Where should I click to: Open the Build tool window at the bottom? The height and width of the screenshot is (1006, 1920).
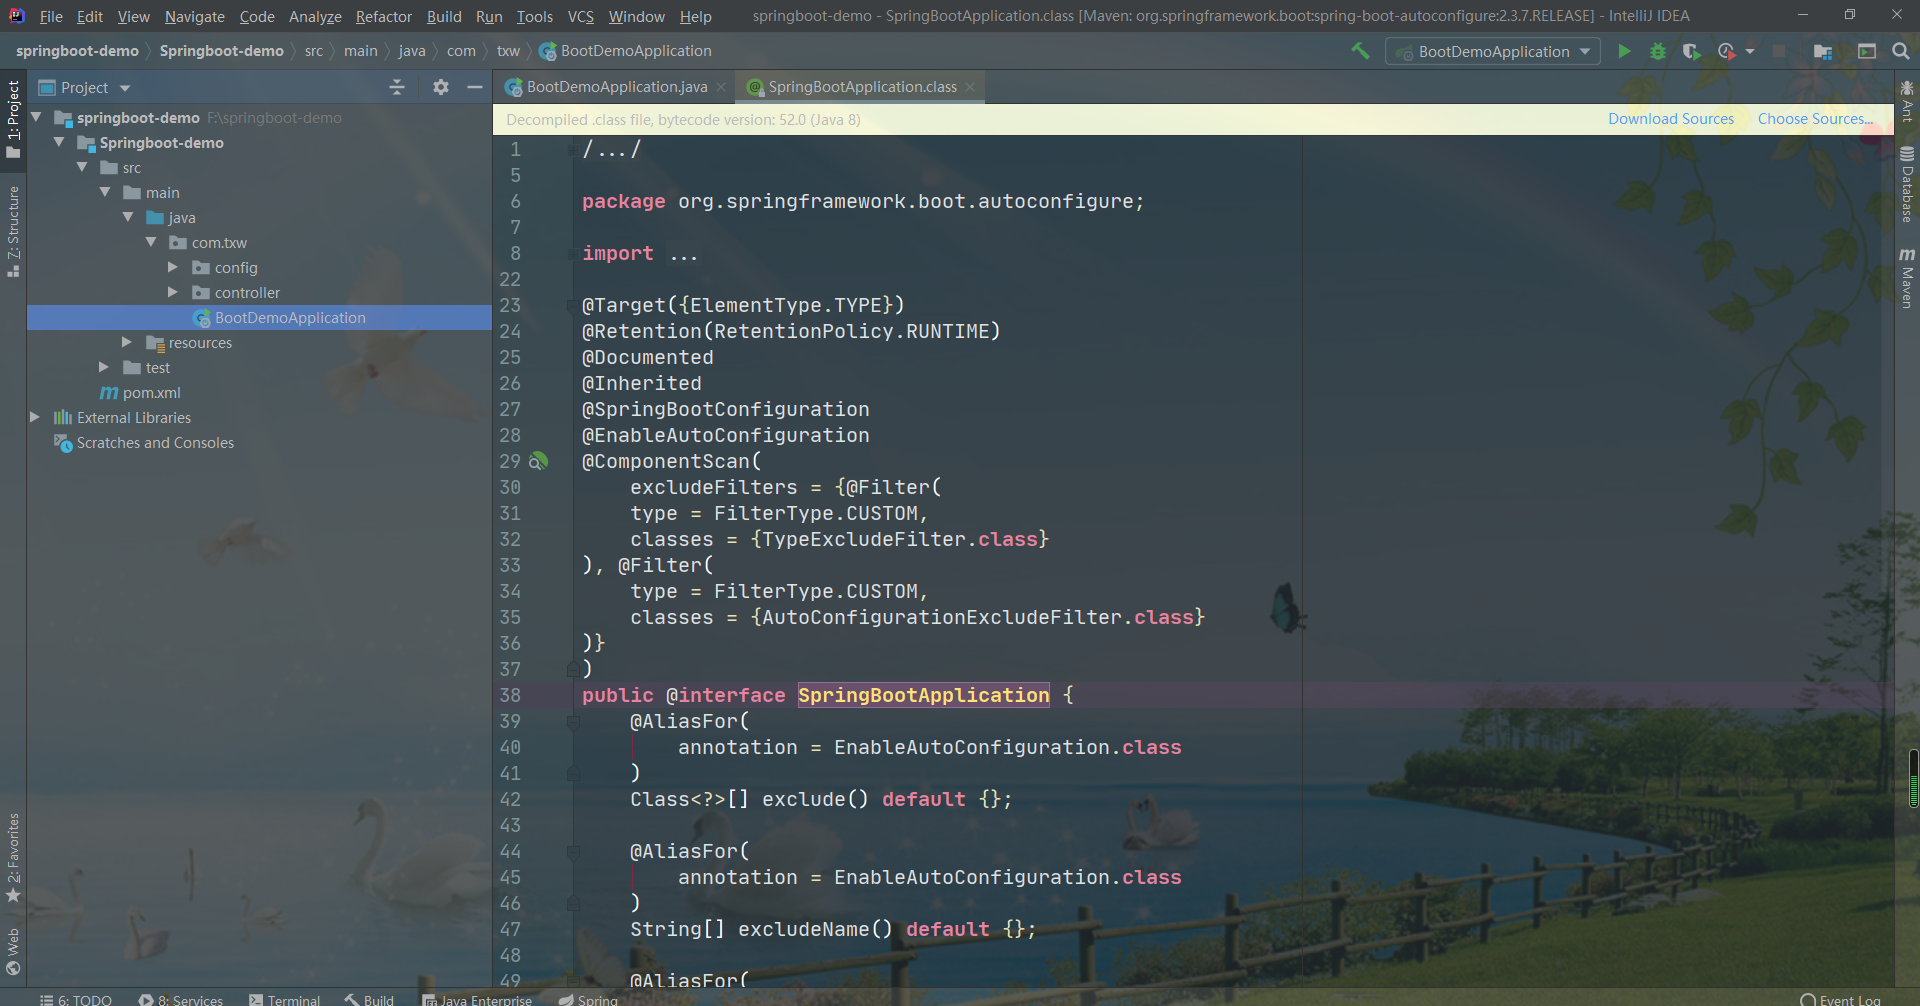point(369,999)
